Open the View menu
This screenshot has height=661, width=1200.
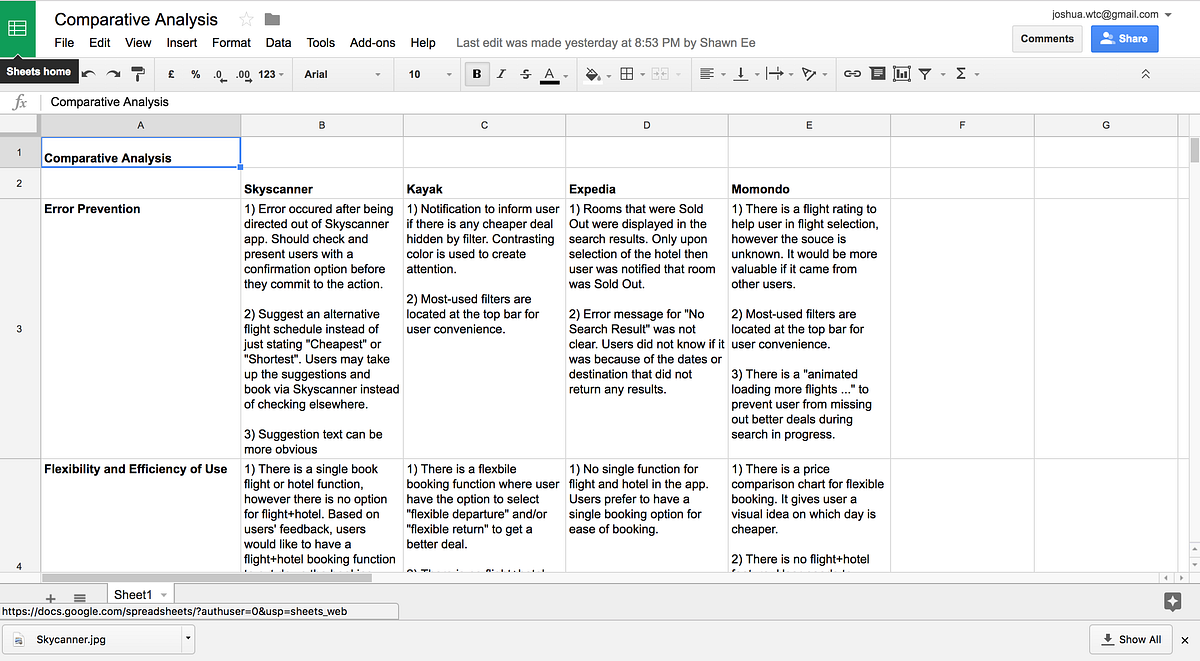point(138,43)
